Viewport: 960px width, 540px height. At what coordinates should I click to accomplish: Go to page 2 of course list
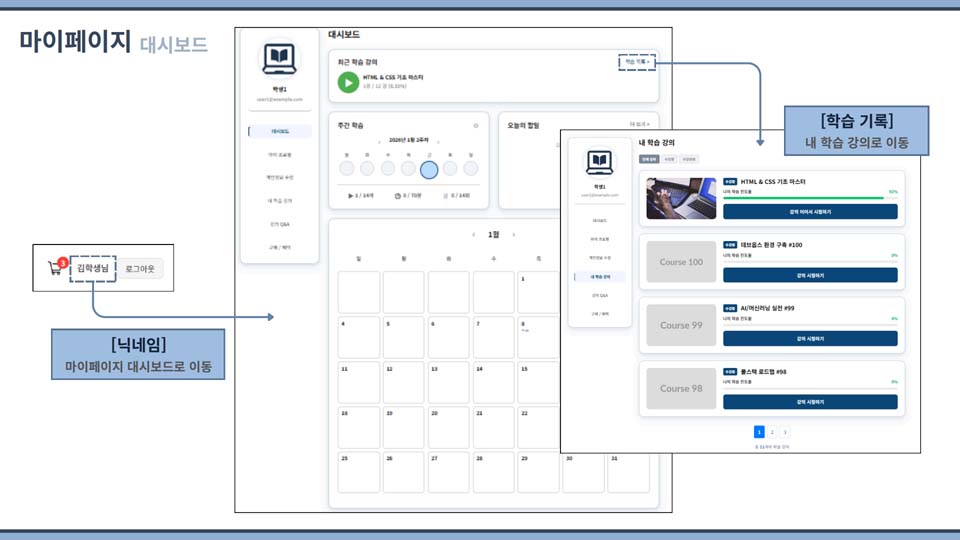(772, 432)
